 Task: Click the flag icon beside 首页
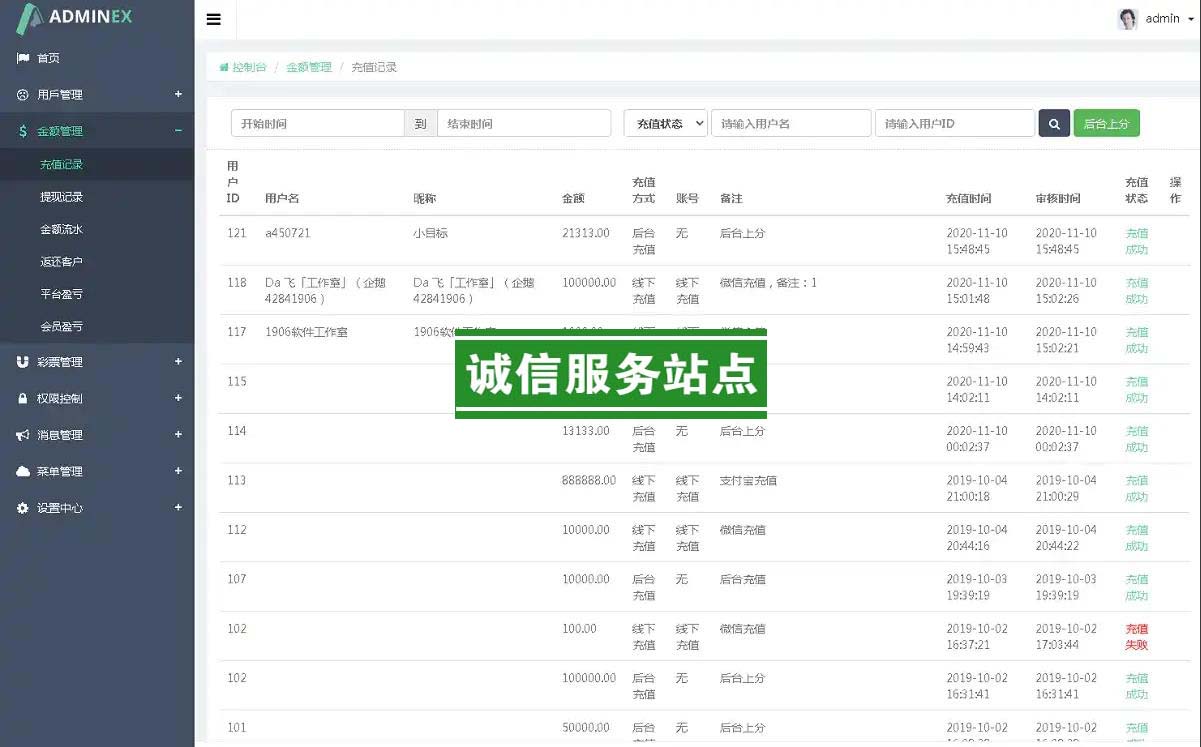coord(23,58)
